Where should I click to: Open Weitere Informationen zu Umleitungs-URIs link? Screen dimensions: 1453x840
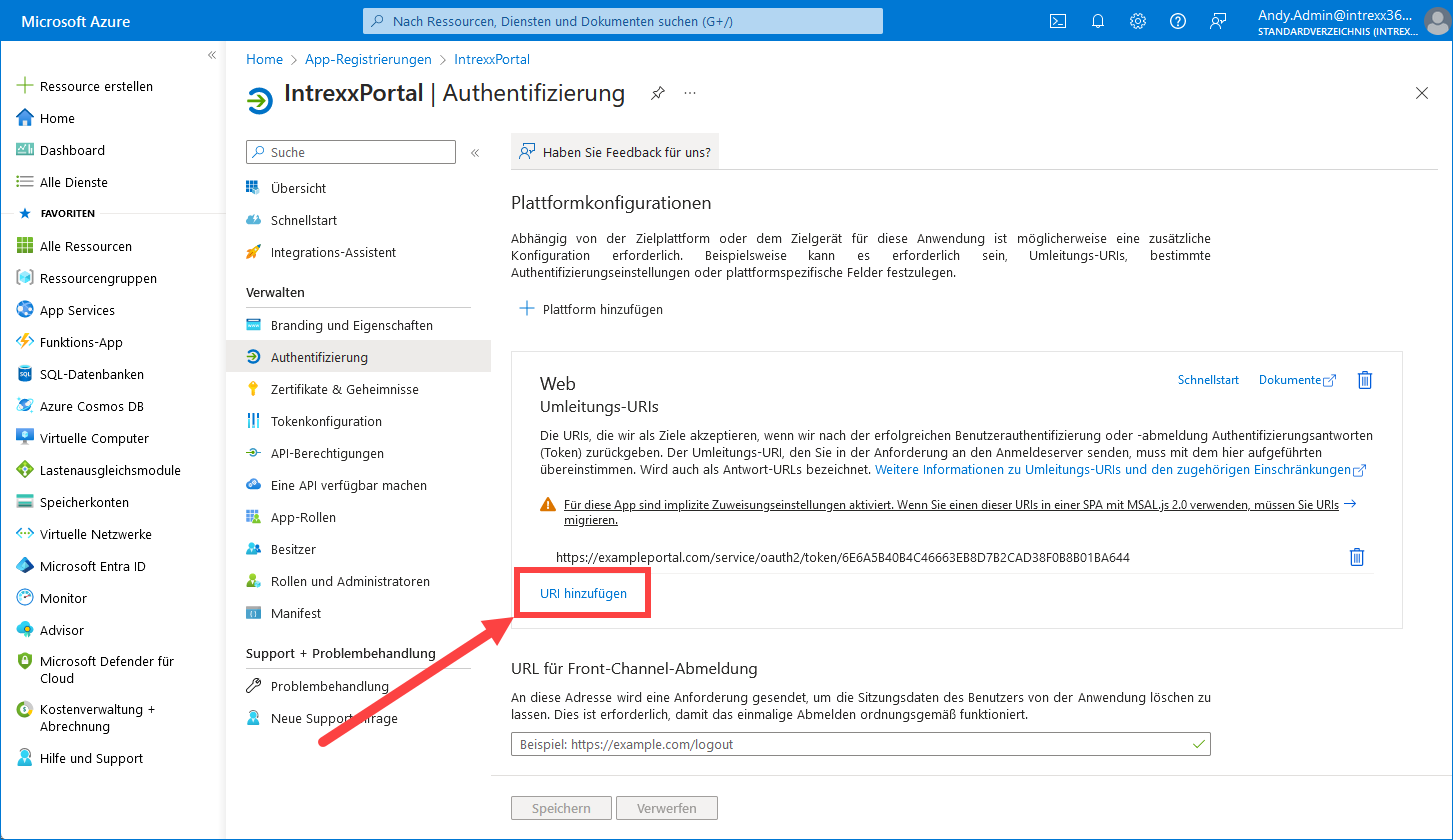point(1120,469)
